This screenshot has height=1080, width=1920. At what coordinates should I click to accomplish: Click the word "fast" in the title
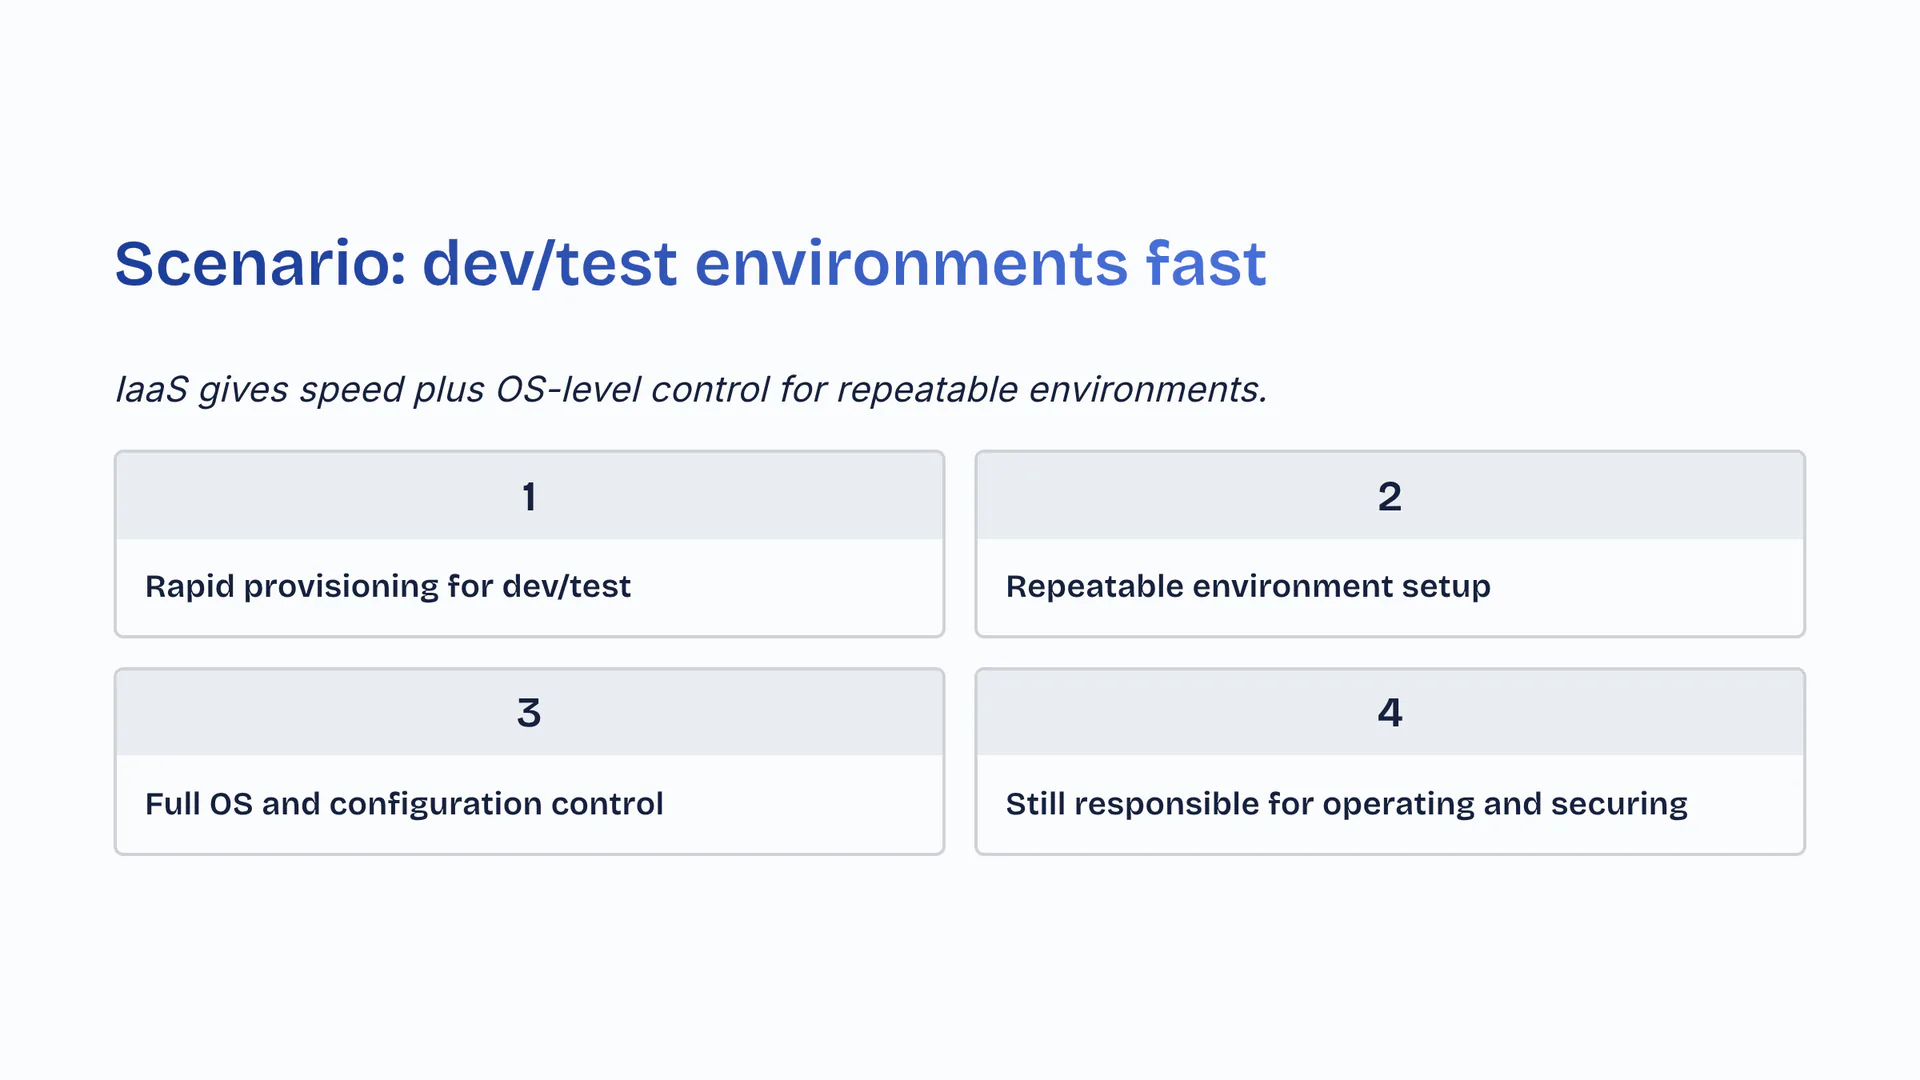pos(1206,264)
